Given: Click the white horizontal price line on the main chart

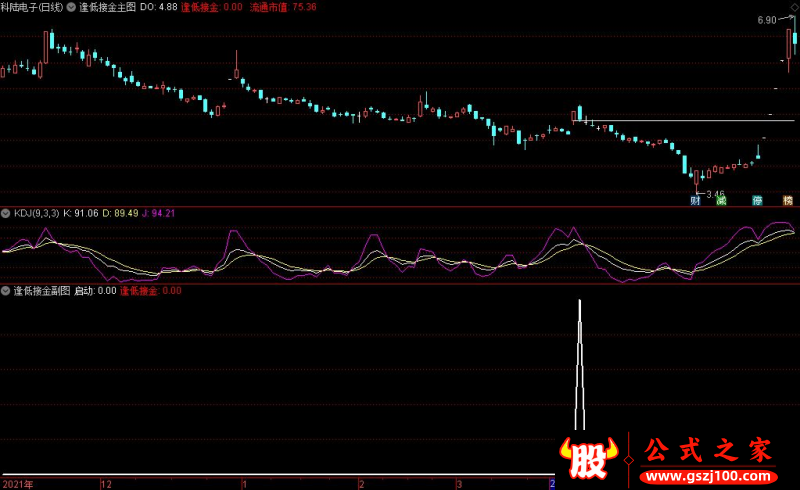Looking at the screenshot, I should point(684,121).
